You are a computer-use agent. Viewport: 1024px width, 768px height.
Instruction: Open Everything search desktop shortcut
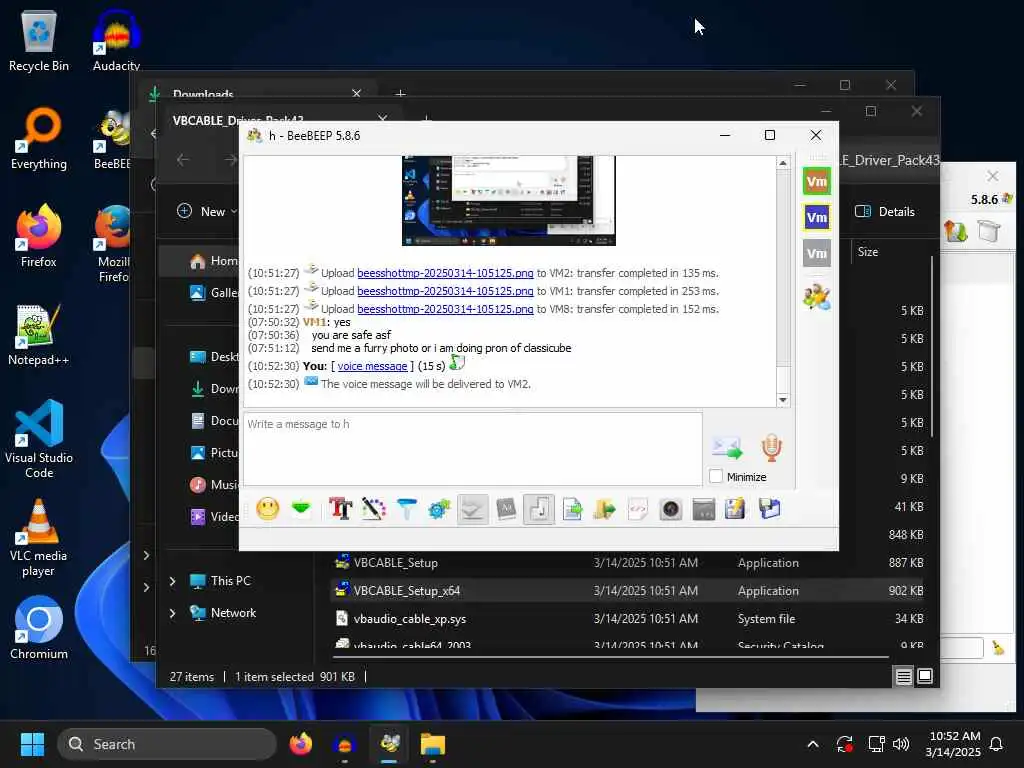(39, 140)
